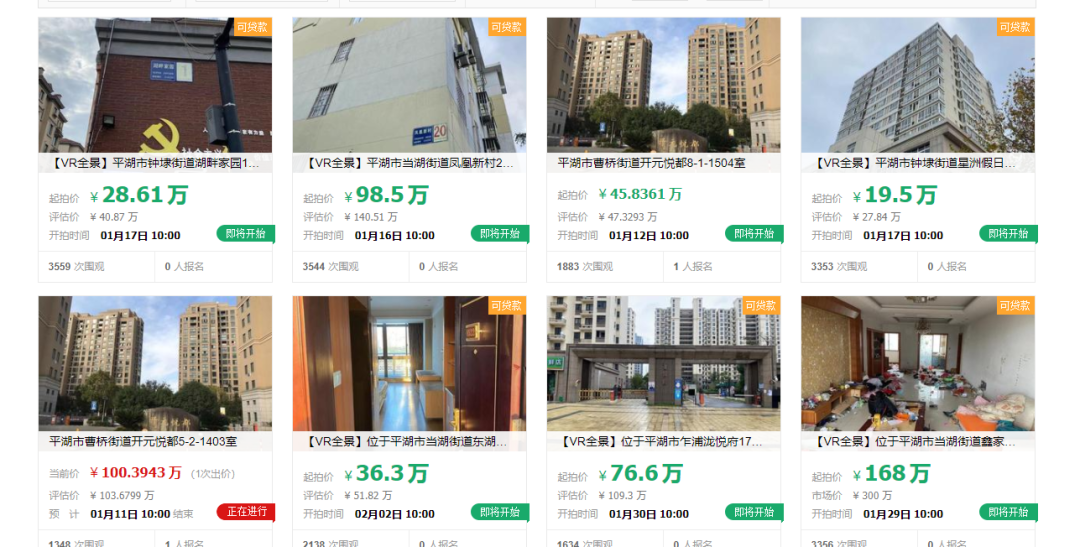Click 正在进行 tag on 100.3943万 listing
This screenshot has width=1080, height=547.
point(246,512)
